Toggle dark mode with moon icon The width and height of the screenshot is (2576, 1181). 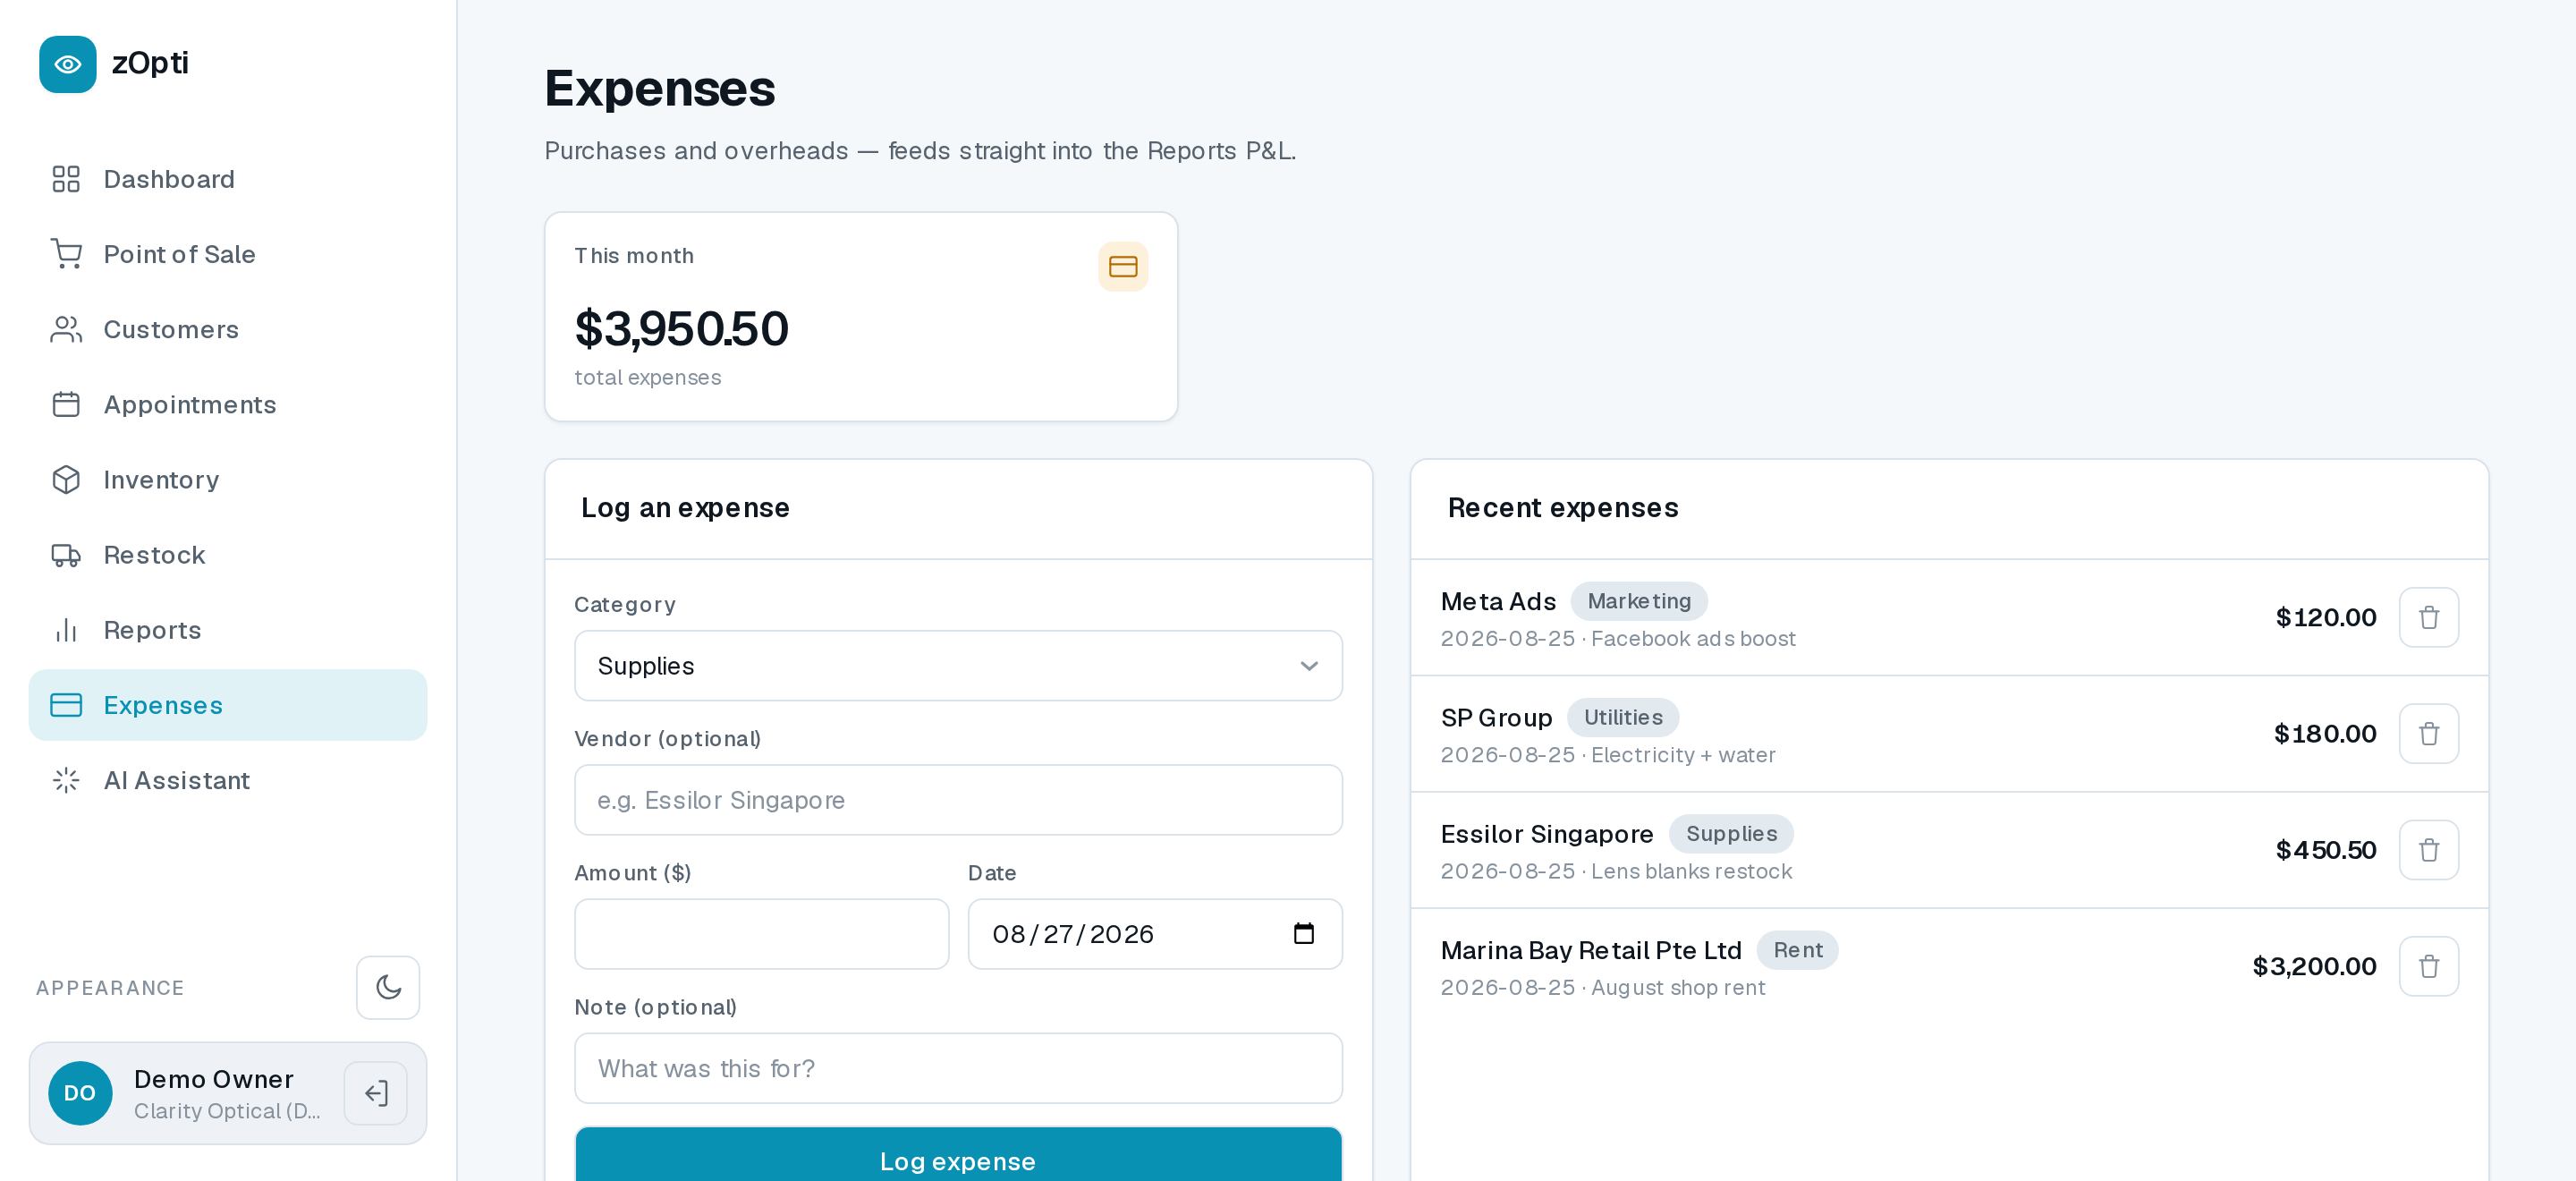388,987
